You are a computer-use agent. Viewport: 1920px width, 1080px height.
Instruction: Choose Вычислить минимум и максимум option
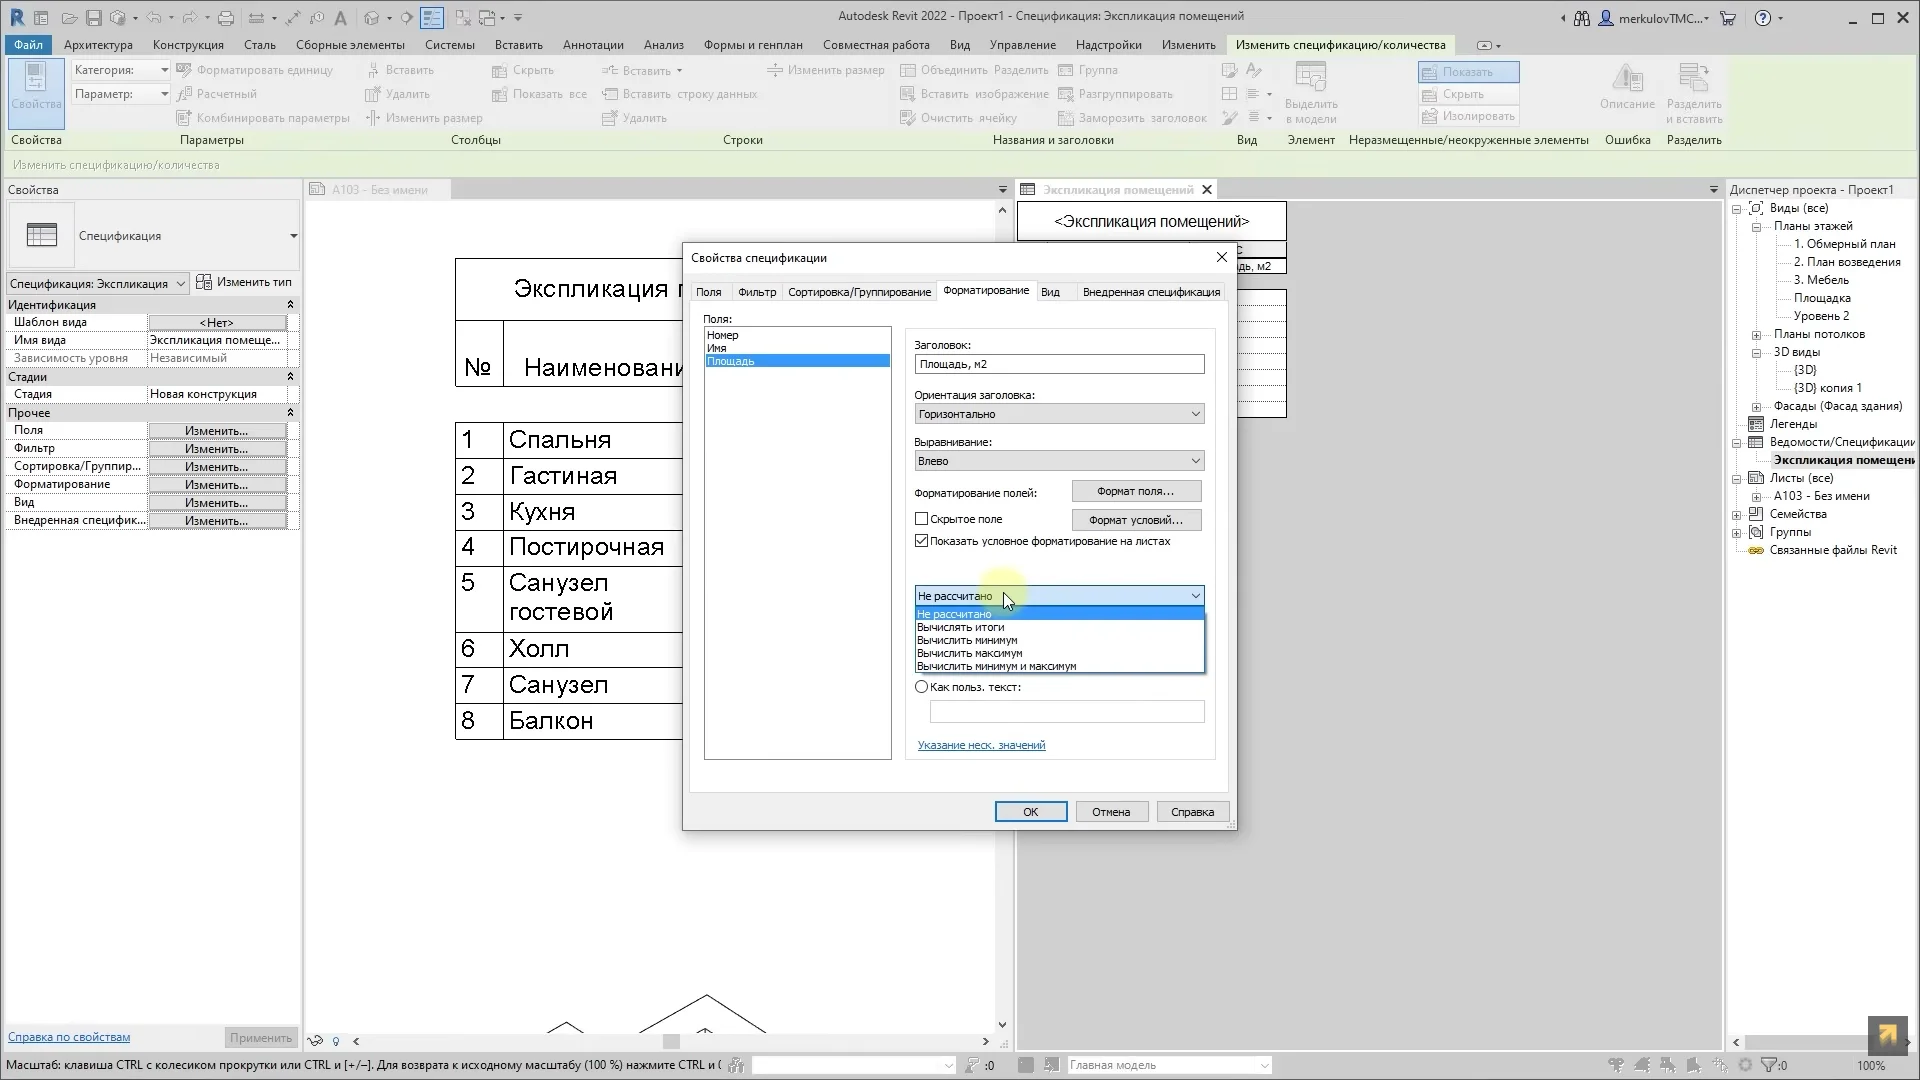click(x=1059, y=666)
